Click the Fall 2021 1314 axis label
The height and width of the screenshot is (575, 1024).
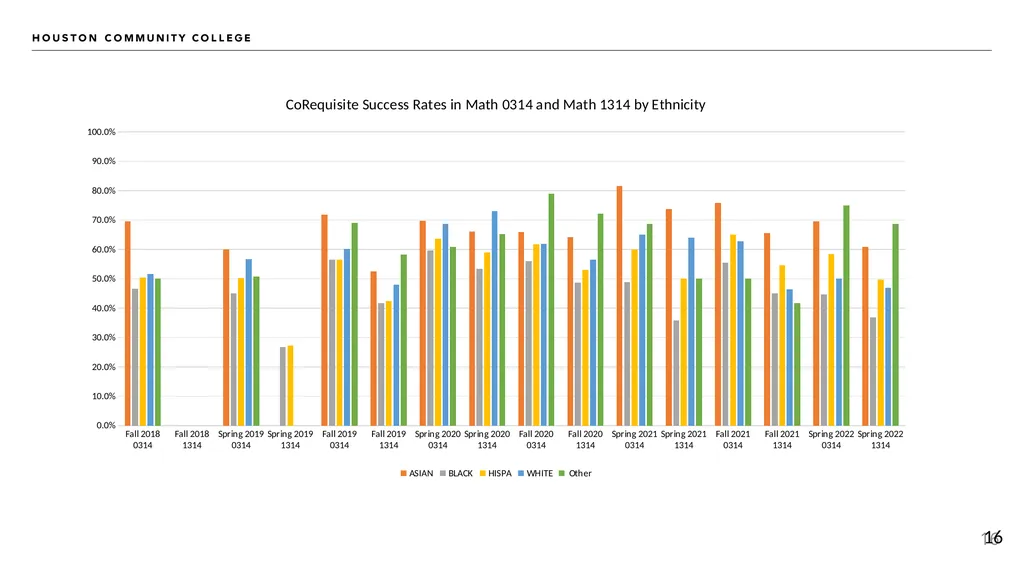(782, 440)
